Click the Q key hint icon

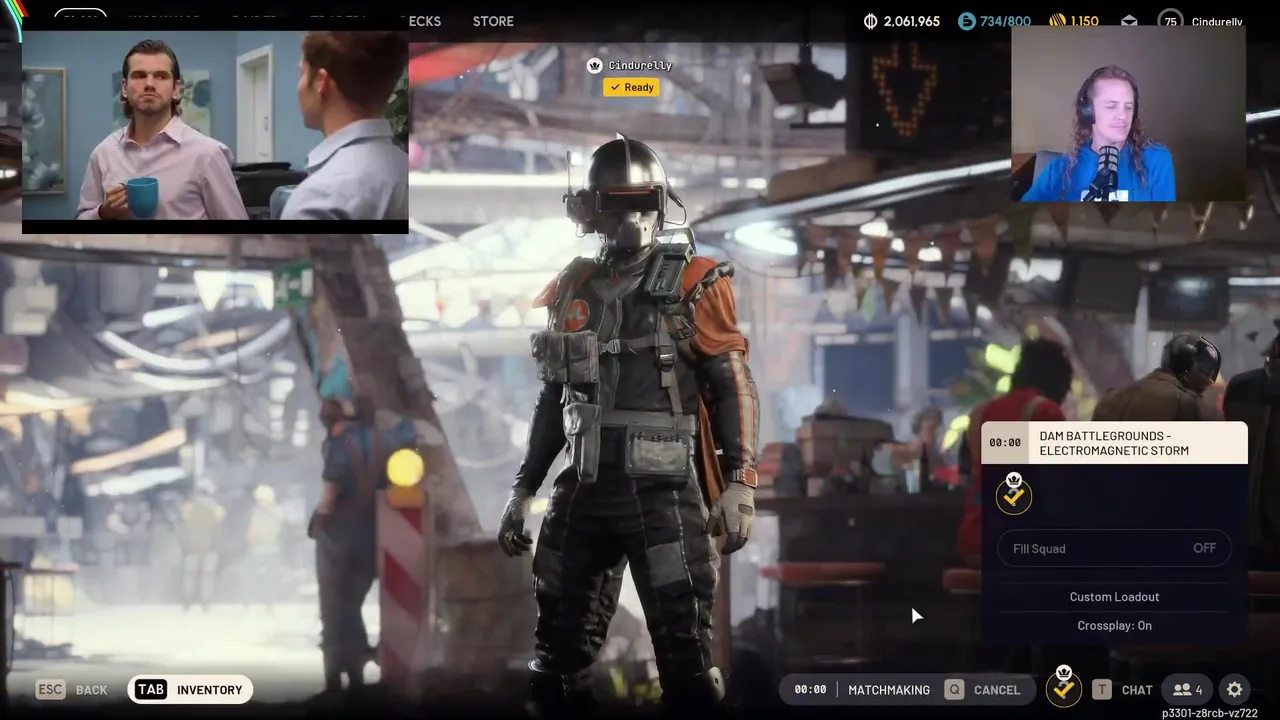tap(955, 690)
